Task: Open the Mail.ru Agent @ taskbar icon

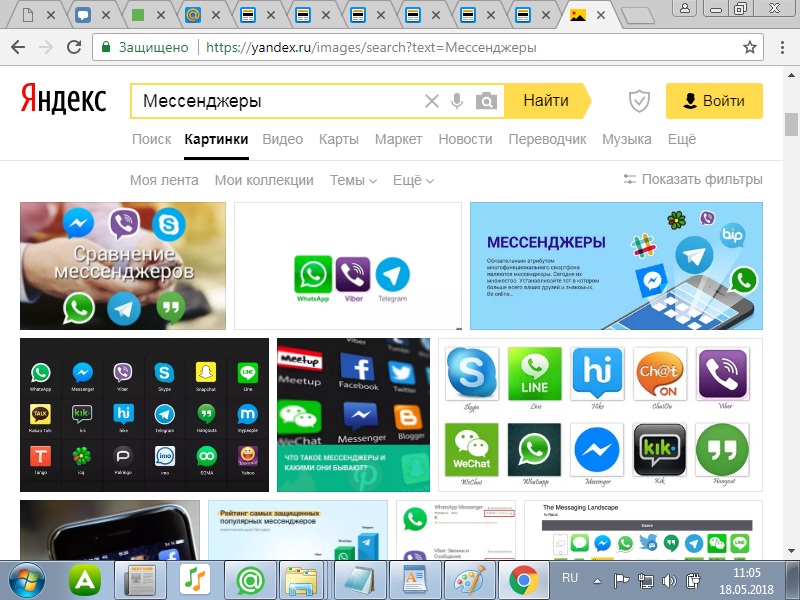Action: [x=250, y=581]
